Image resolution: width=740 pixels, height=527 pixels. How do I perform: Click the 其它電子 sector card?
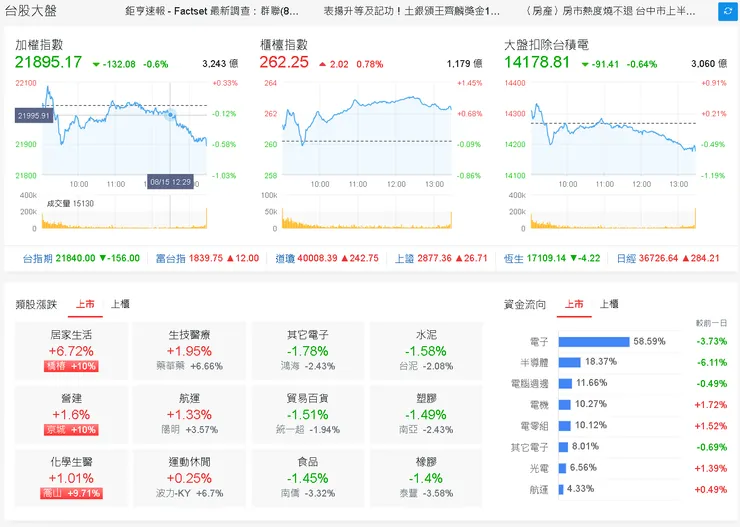pos(308,351)
